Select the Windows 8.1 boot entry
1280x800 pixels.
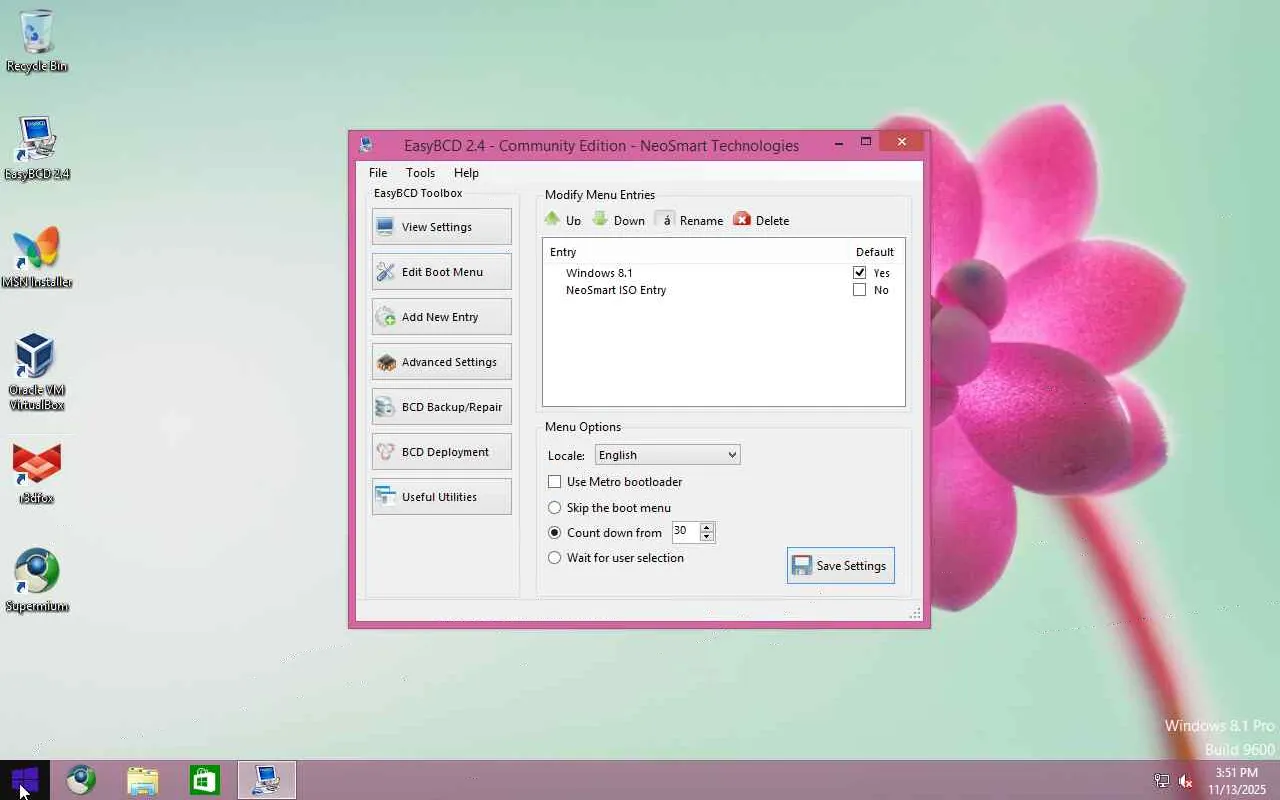click(724, 273)
